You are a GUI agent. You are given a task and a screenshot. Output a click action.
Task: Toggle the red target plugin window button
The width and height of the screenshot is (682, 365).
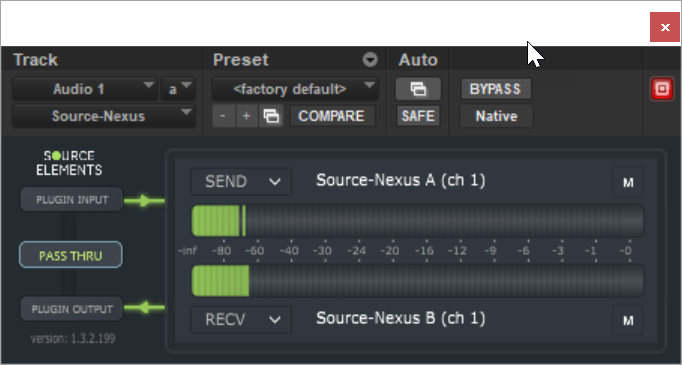coord(662,89)
